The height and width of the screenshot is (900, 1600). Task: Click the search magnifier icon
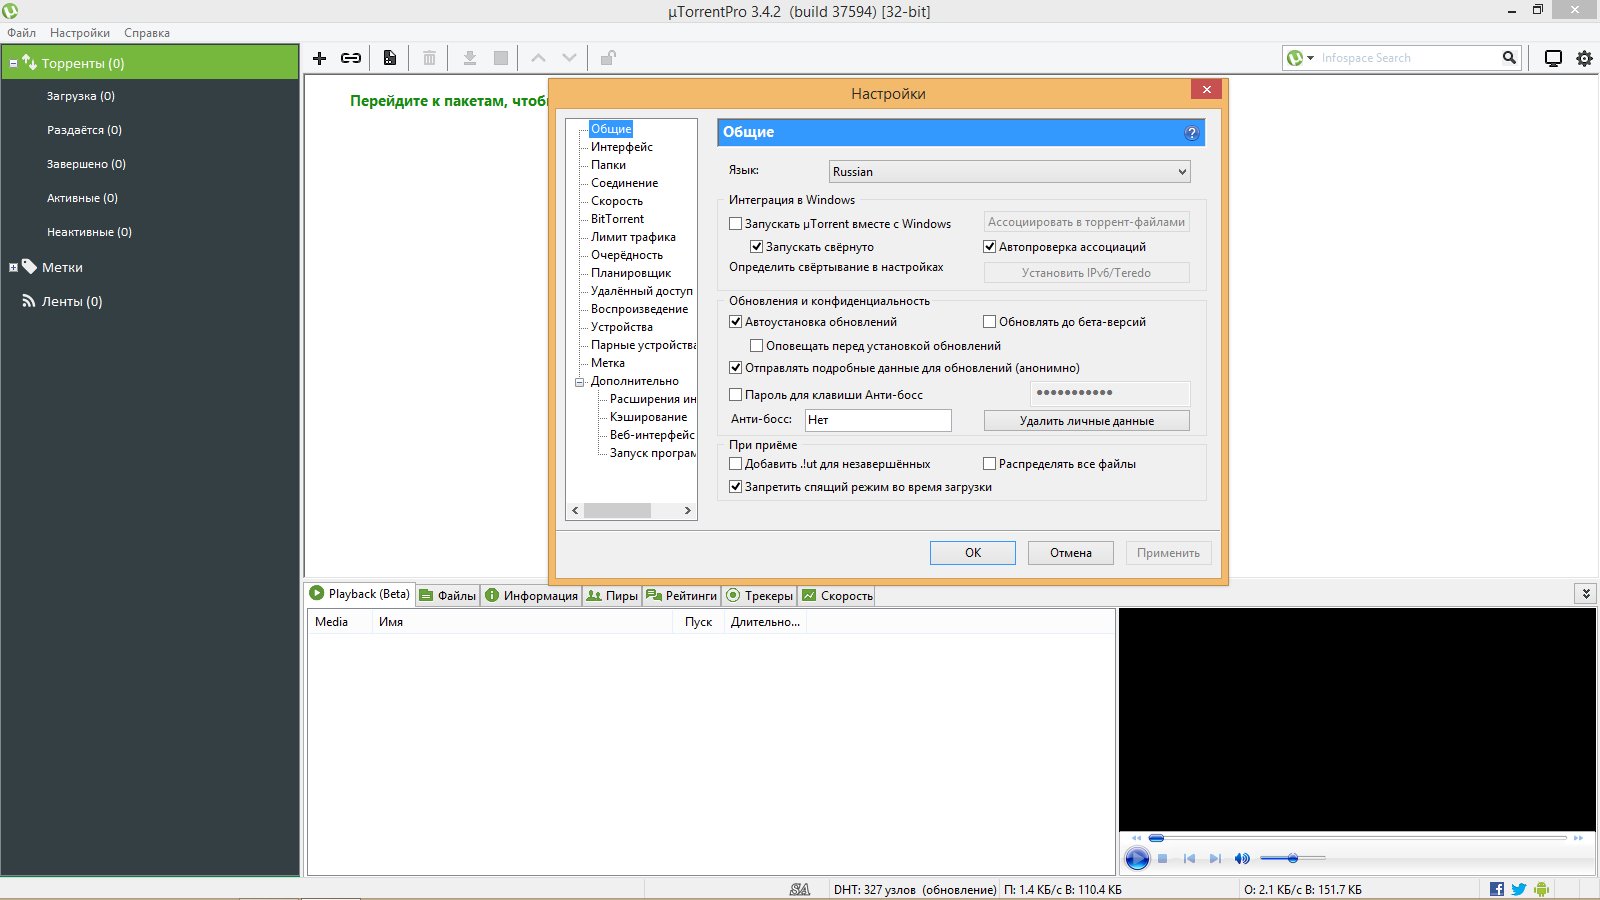click(x=1509, y=58)
